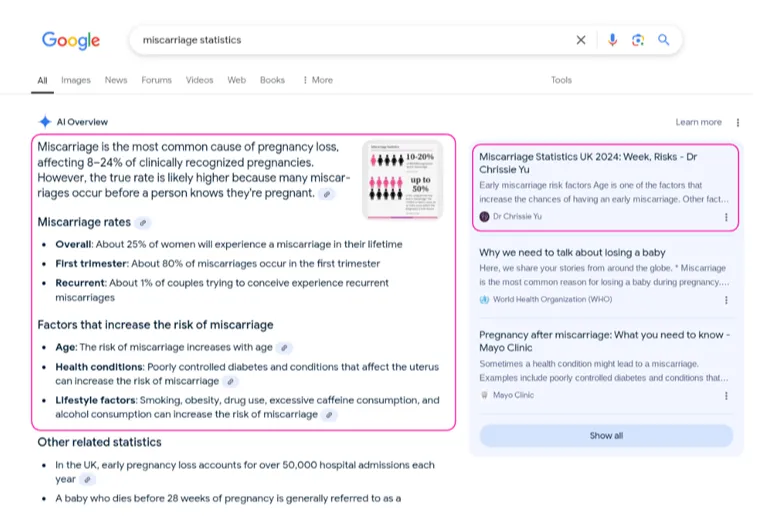
Task: Switch to the Web tab
Action: coord(237,80)
